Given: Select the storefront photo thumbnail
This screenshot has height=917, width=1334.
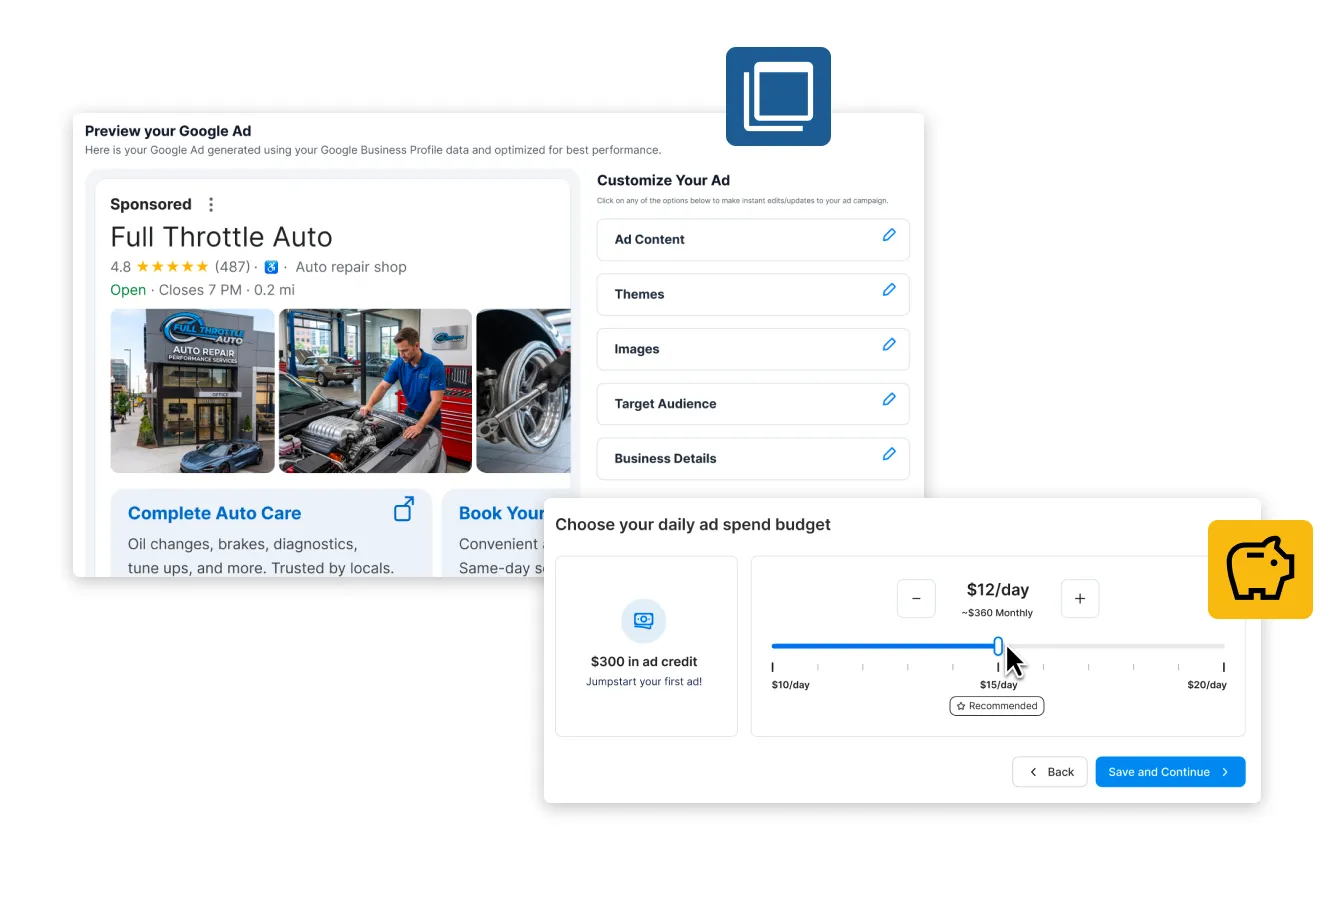Looking at the screenshot, I should (x=192, y=391).
